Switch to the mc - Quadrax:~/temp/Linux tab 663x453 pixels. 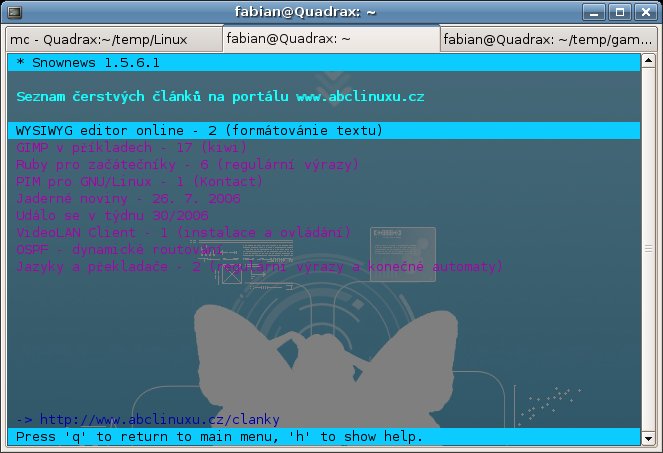(x=114, y=40)
